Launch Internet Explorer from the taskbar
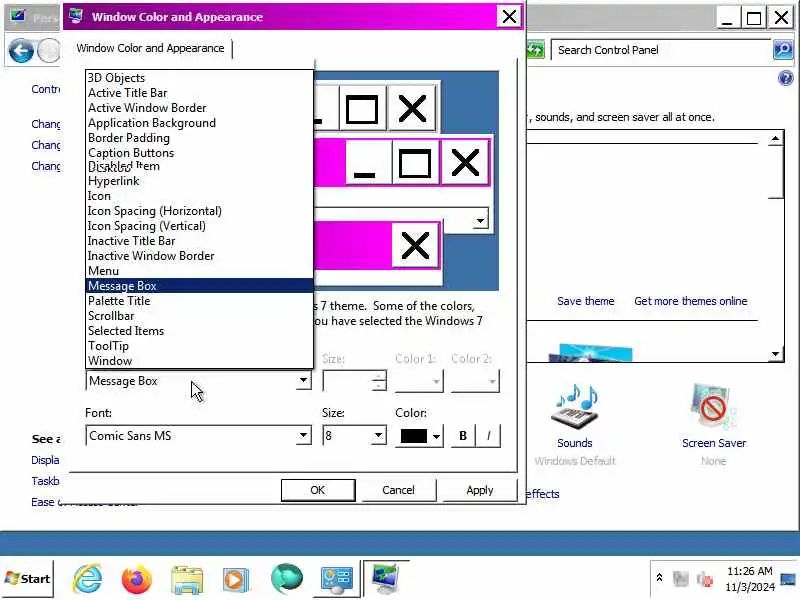Screen dimensions: 800x600 pyautogui.click(x=88, y=579)
